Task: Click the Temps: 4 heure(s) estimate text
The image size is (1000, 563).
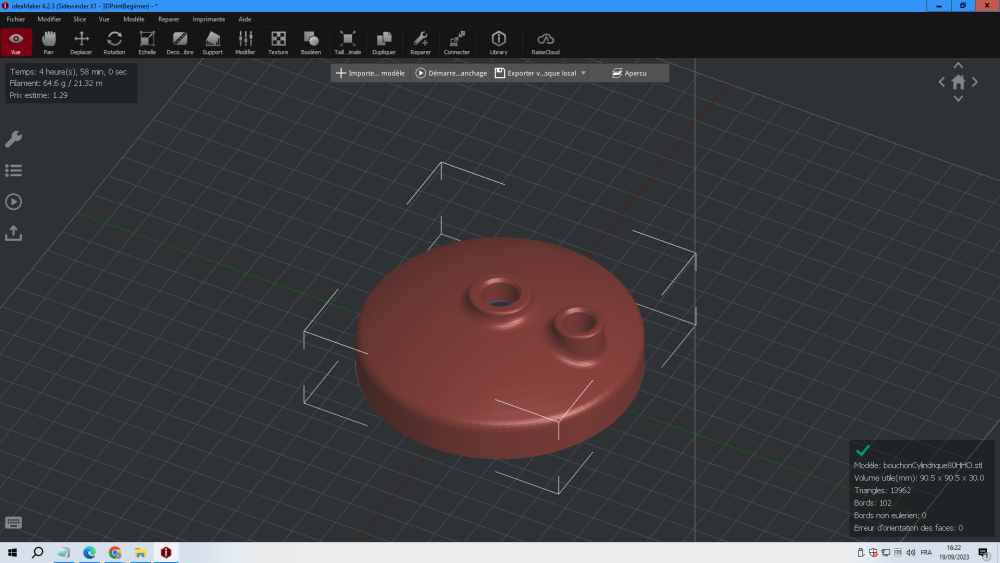Action: (x=68, y=72)
